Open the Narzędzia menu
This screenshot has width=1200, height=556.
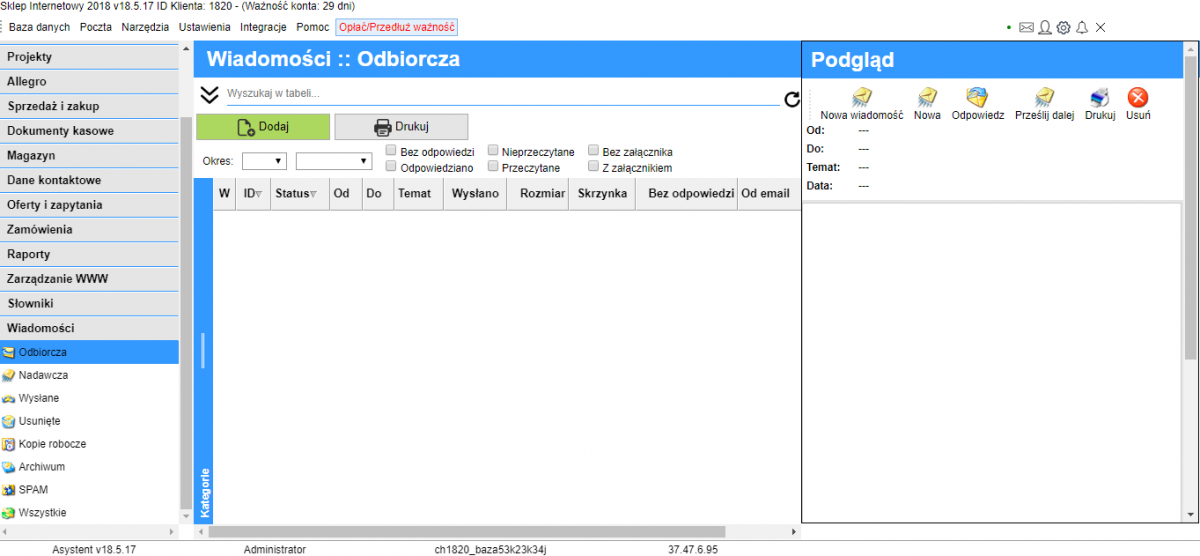(145, 28)
